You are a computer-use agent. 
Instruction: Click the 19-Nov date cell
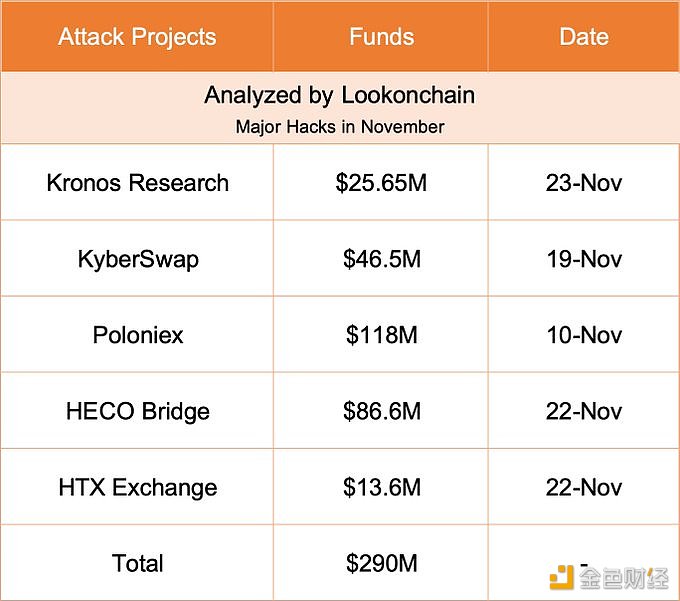(x=584, y=258)
